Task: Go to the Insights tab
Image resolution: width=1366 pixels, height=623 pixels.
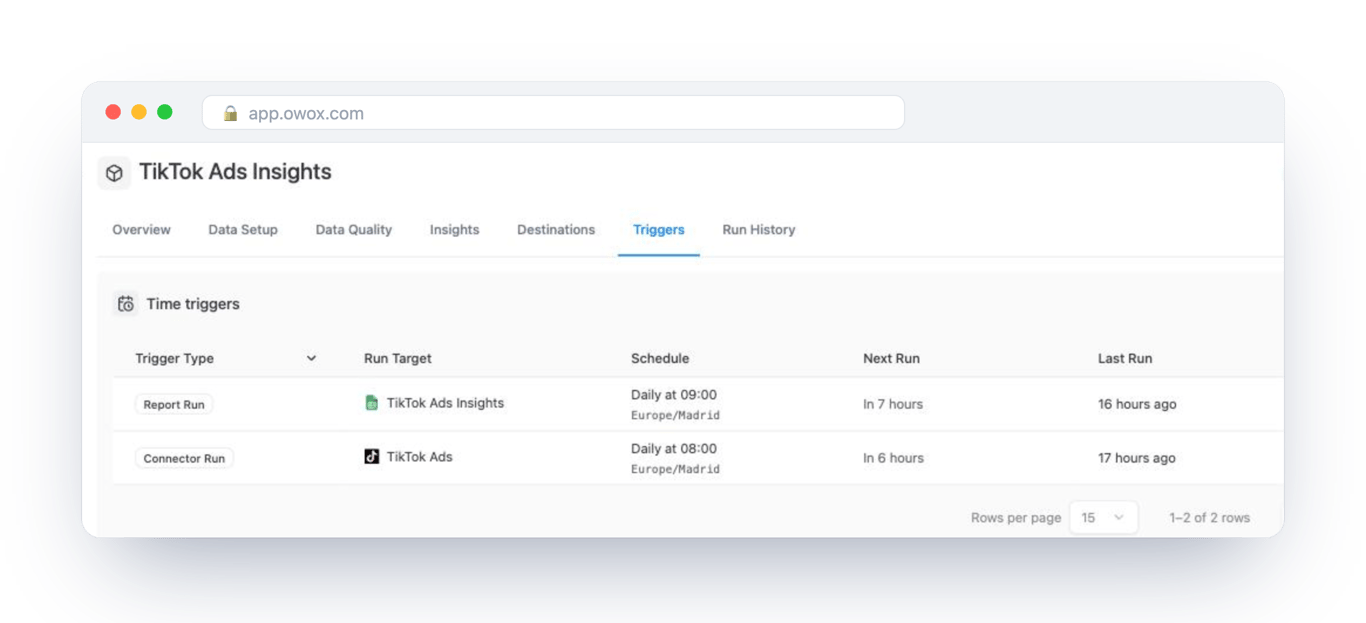Action: 455,230
